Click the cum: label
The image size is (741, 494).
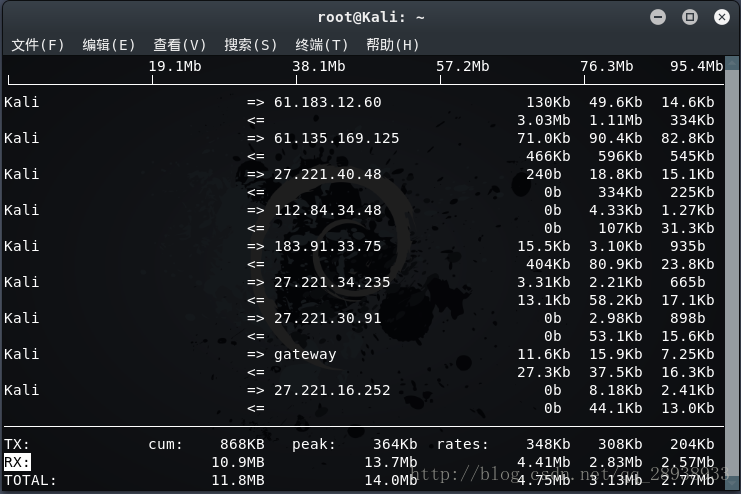coord(165,444)
